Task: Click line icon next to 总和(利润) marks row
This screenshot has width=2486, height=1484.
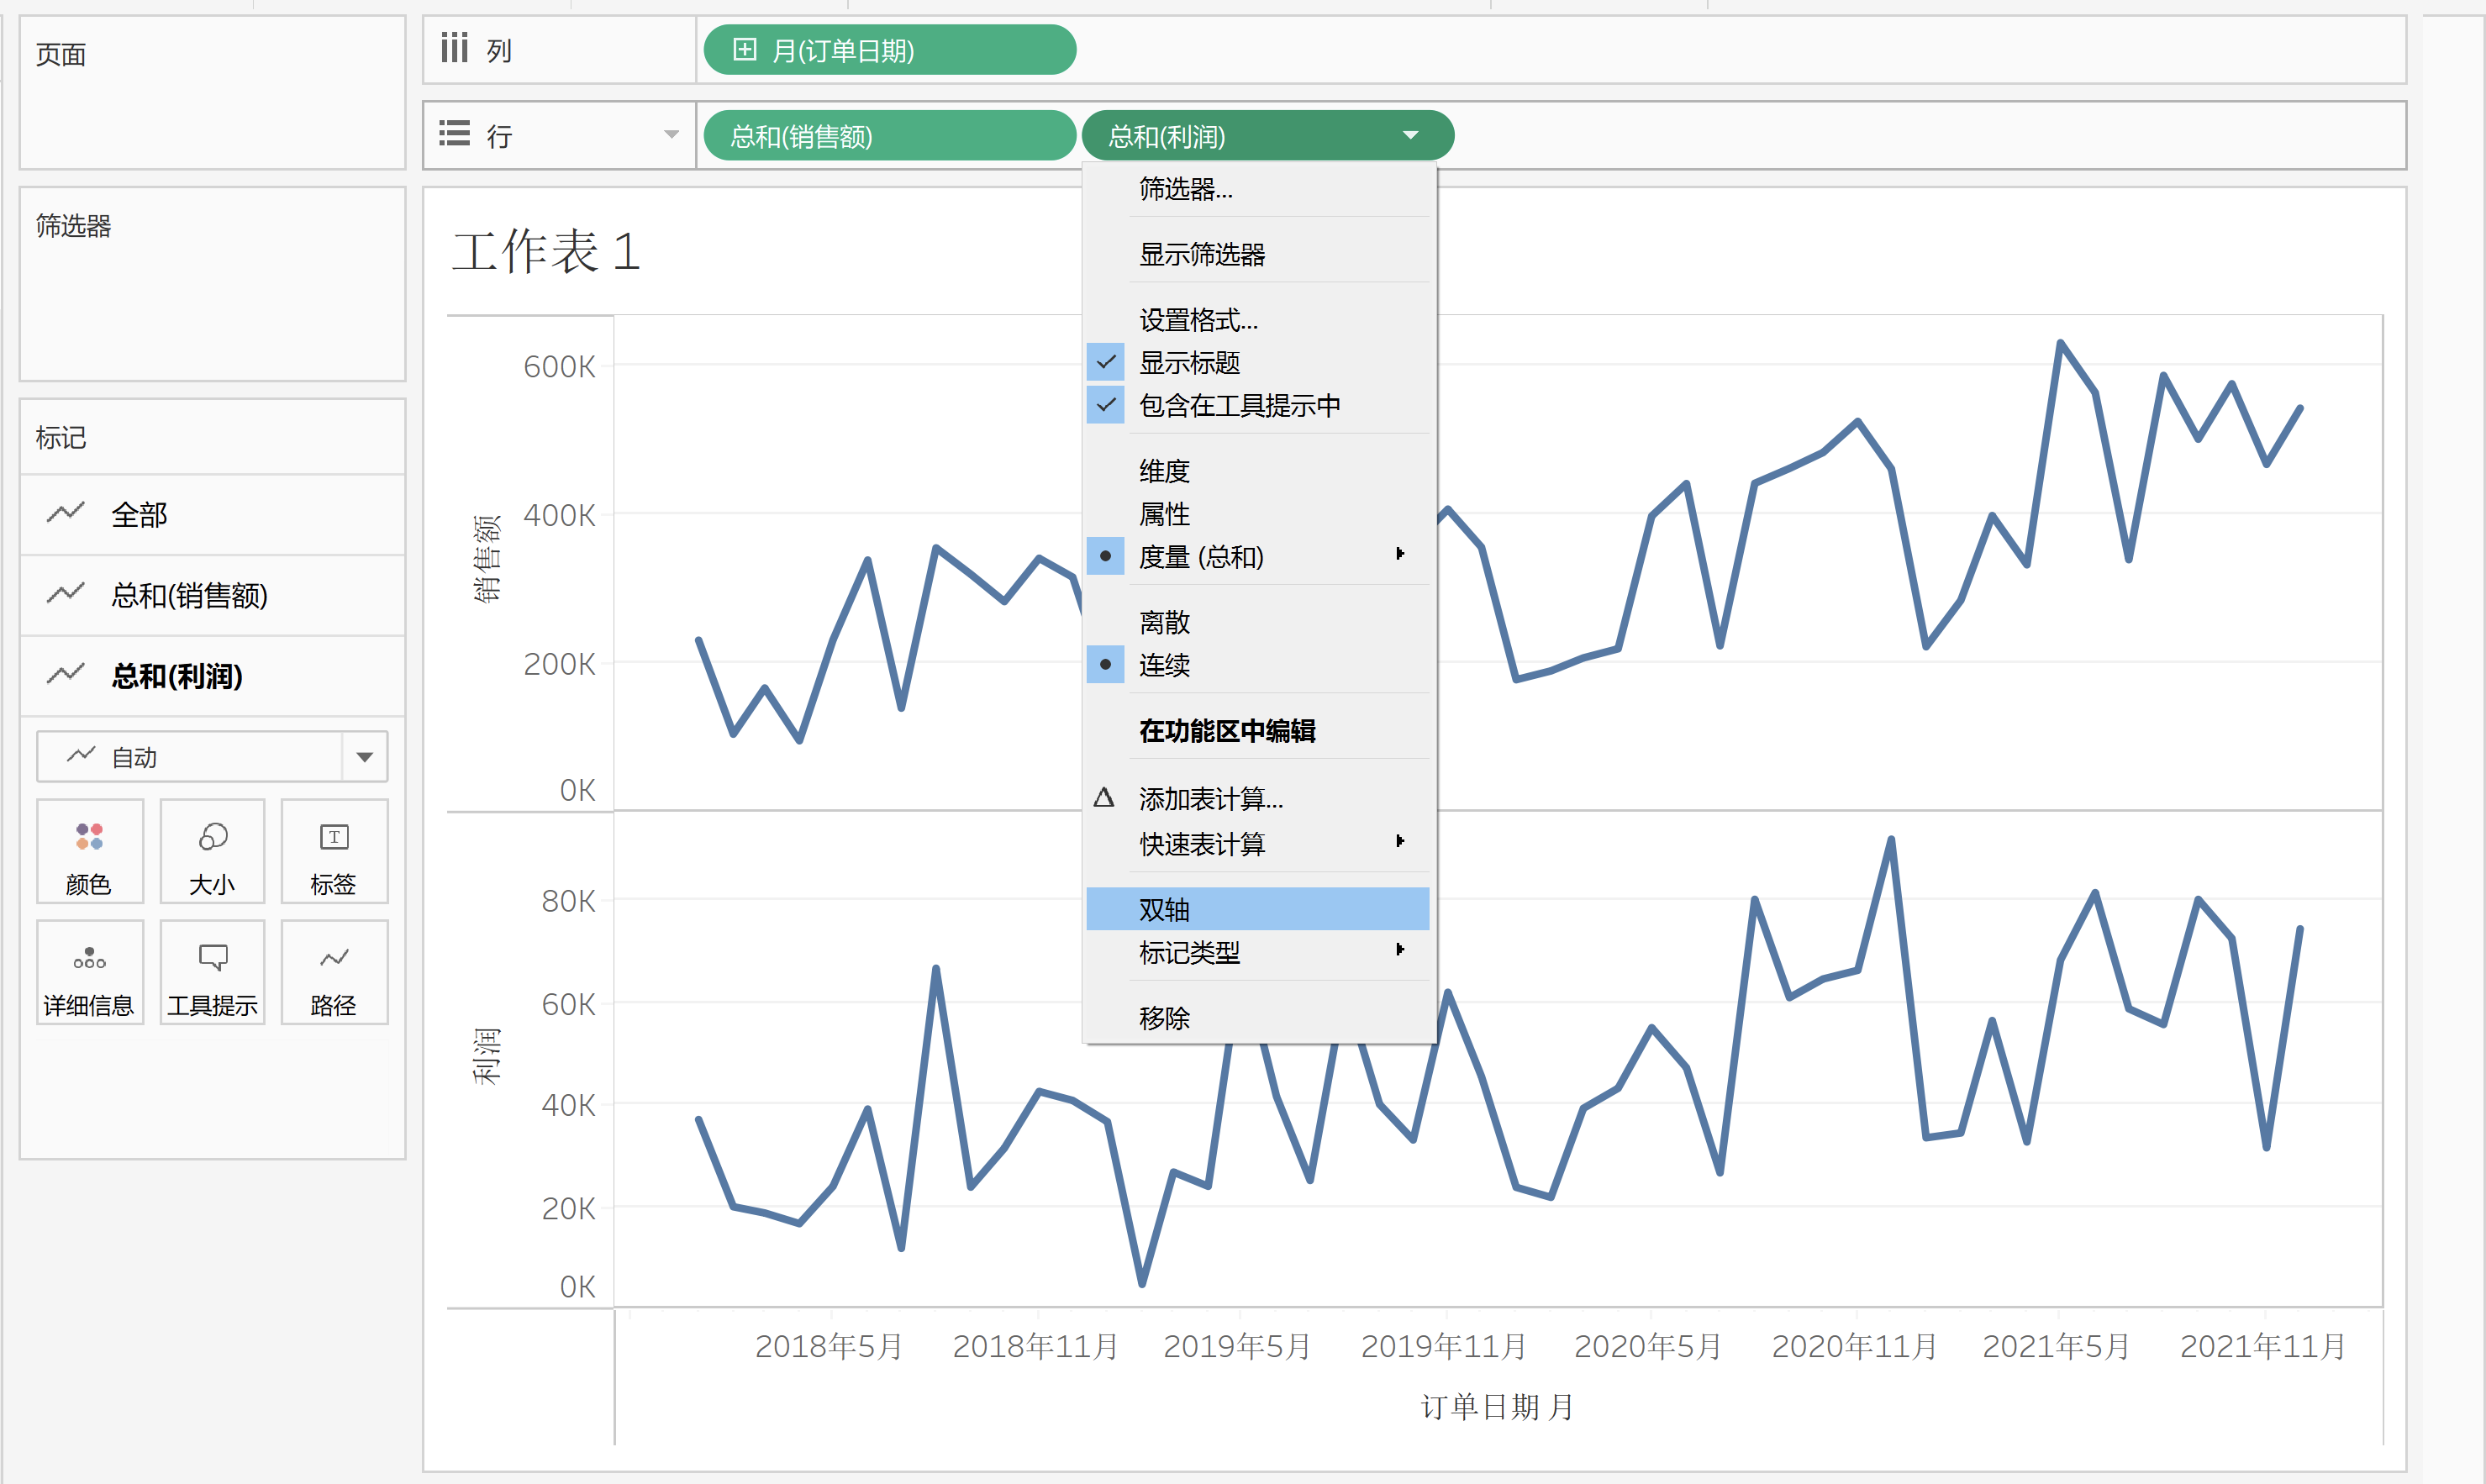Action: tap(66, 673)
